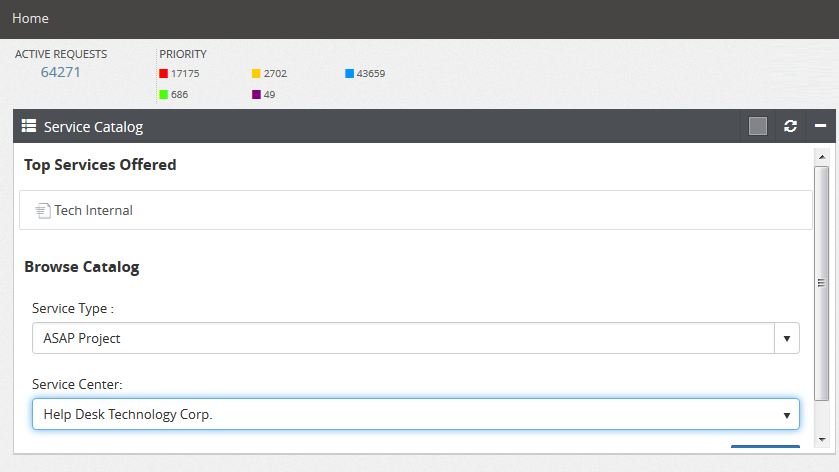Click the ASAP Project service type field

coord(400,338)
